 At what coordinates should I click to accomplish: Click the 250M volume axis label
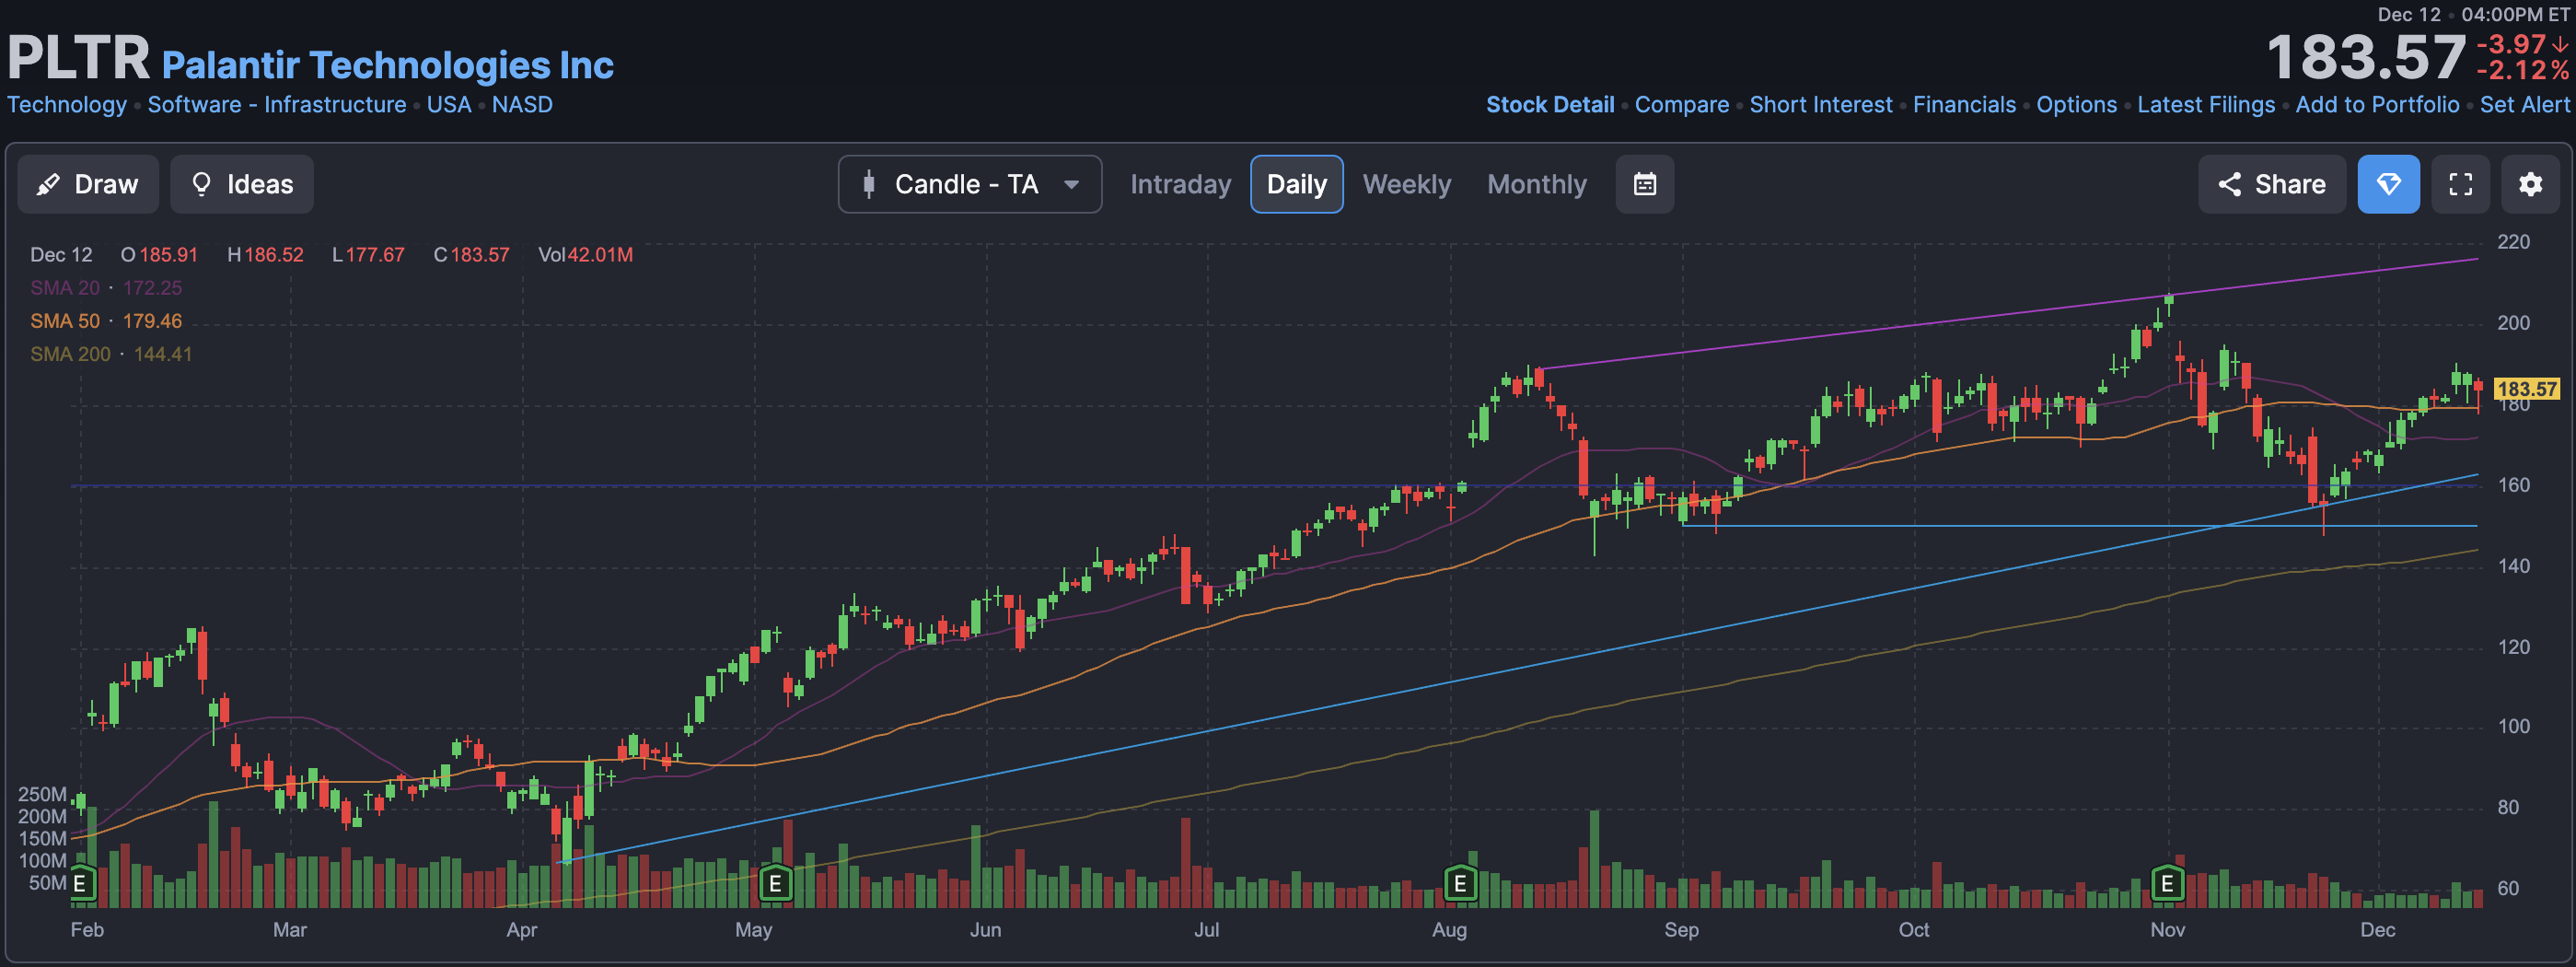(x=42, y=795)
